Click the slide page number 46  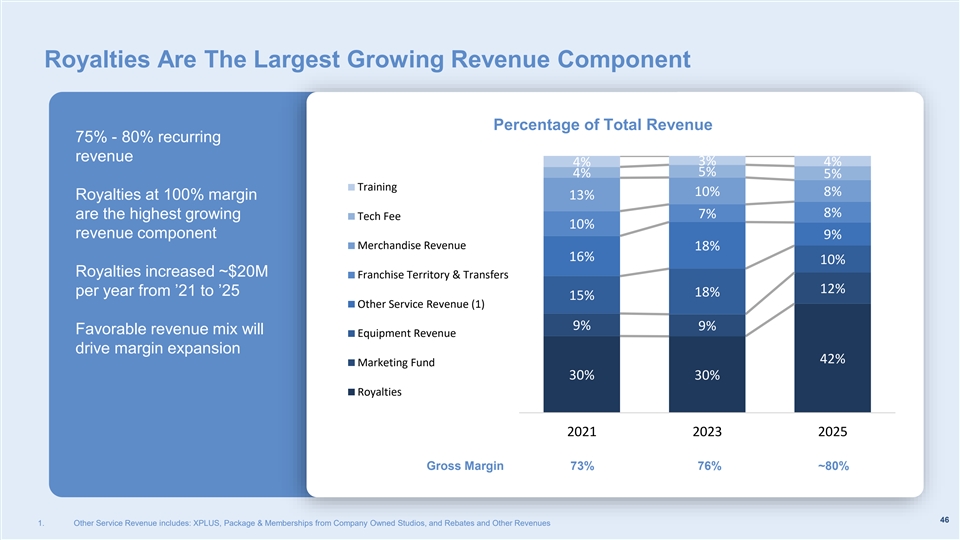coord(944,519)
